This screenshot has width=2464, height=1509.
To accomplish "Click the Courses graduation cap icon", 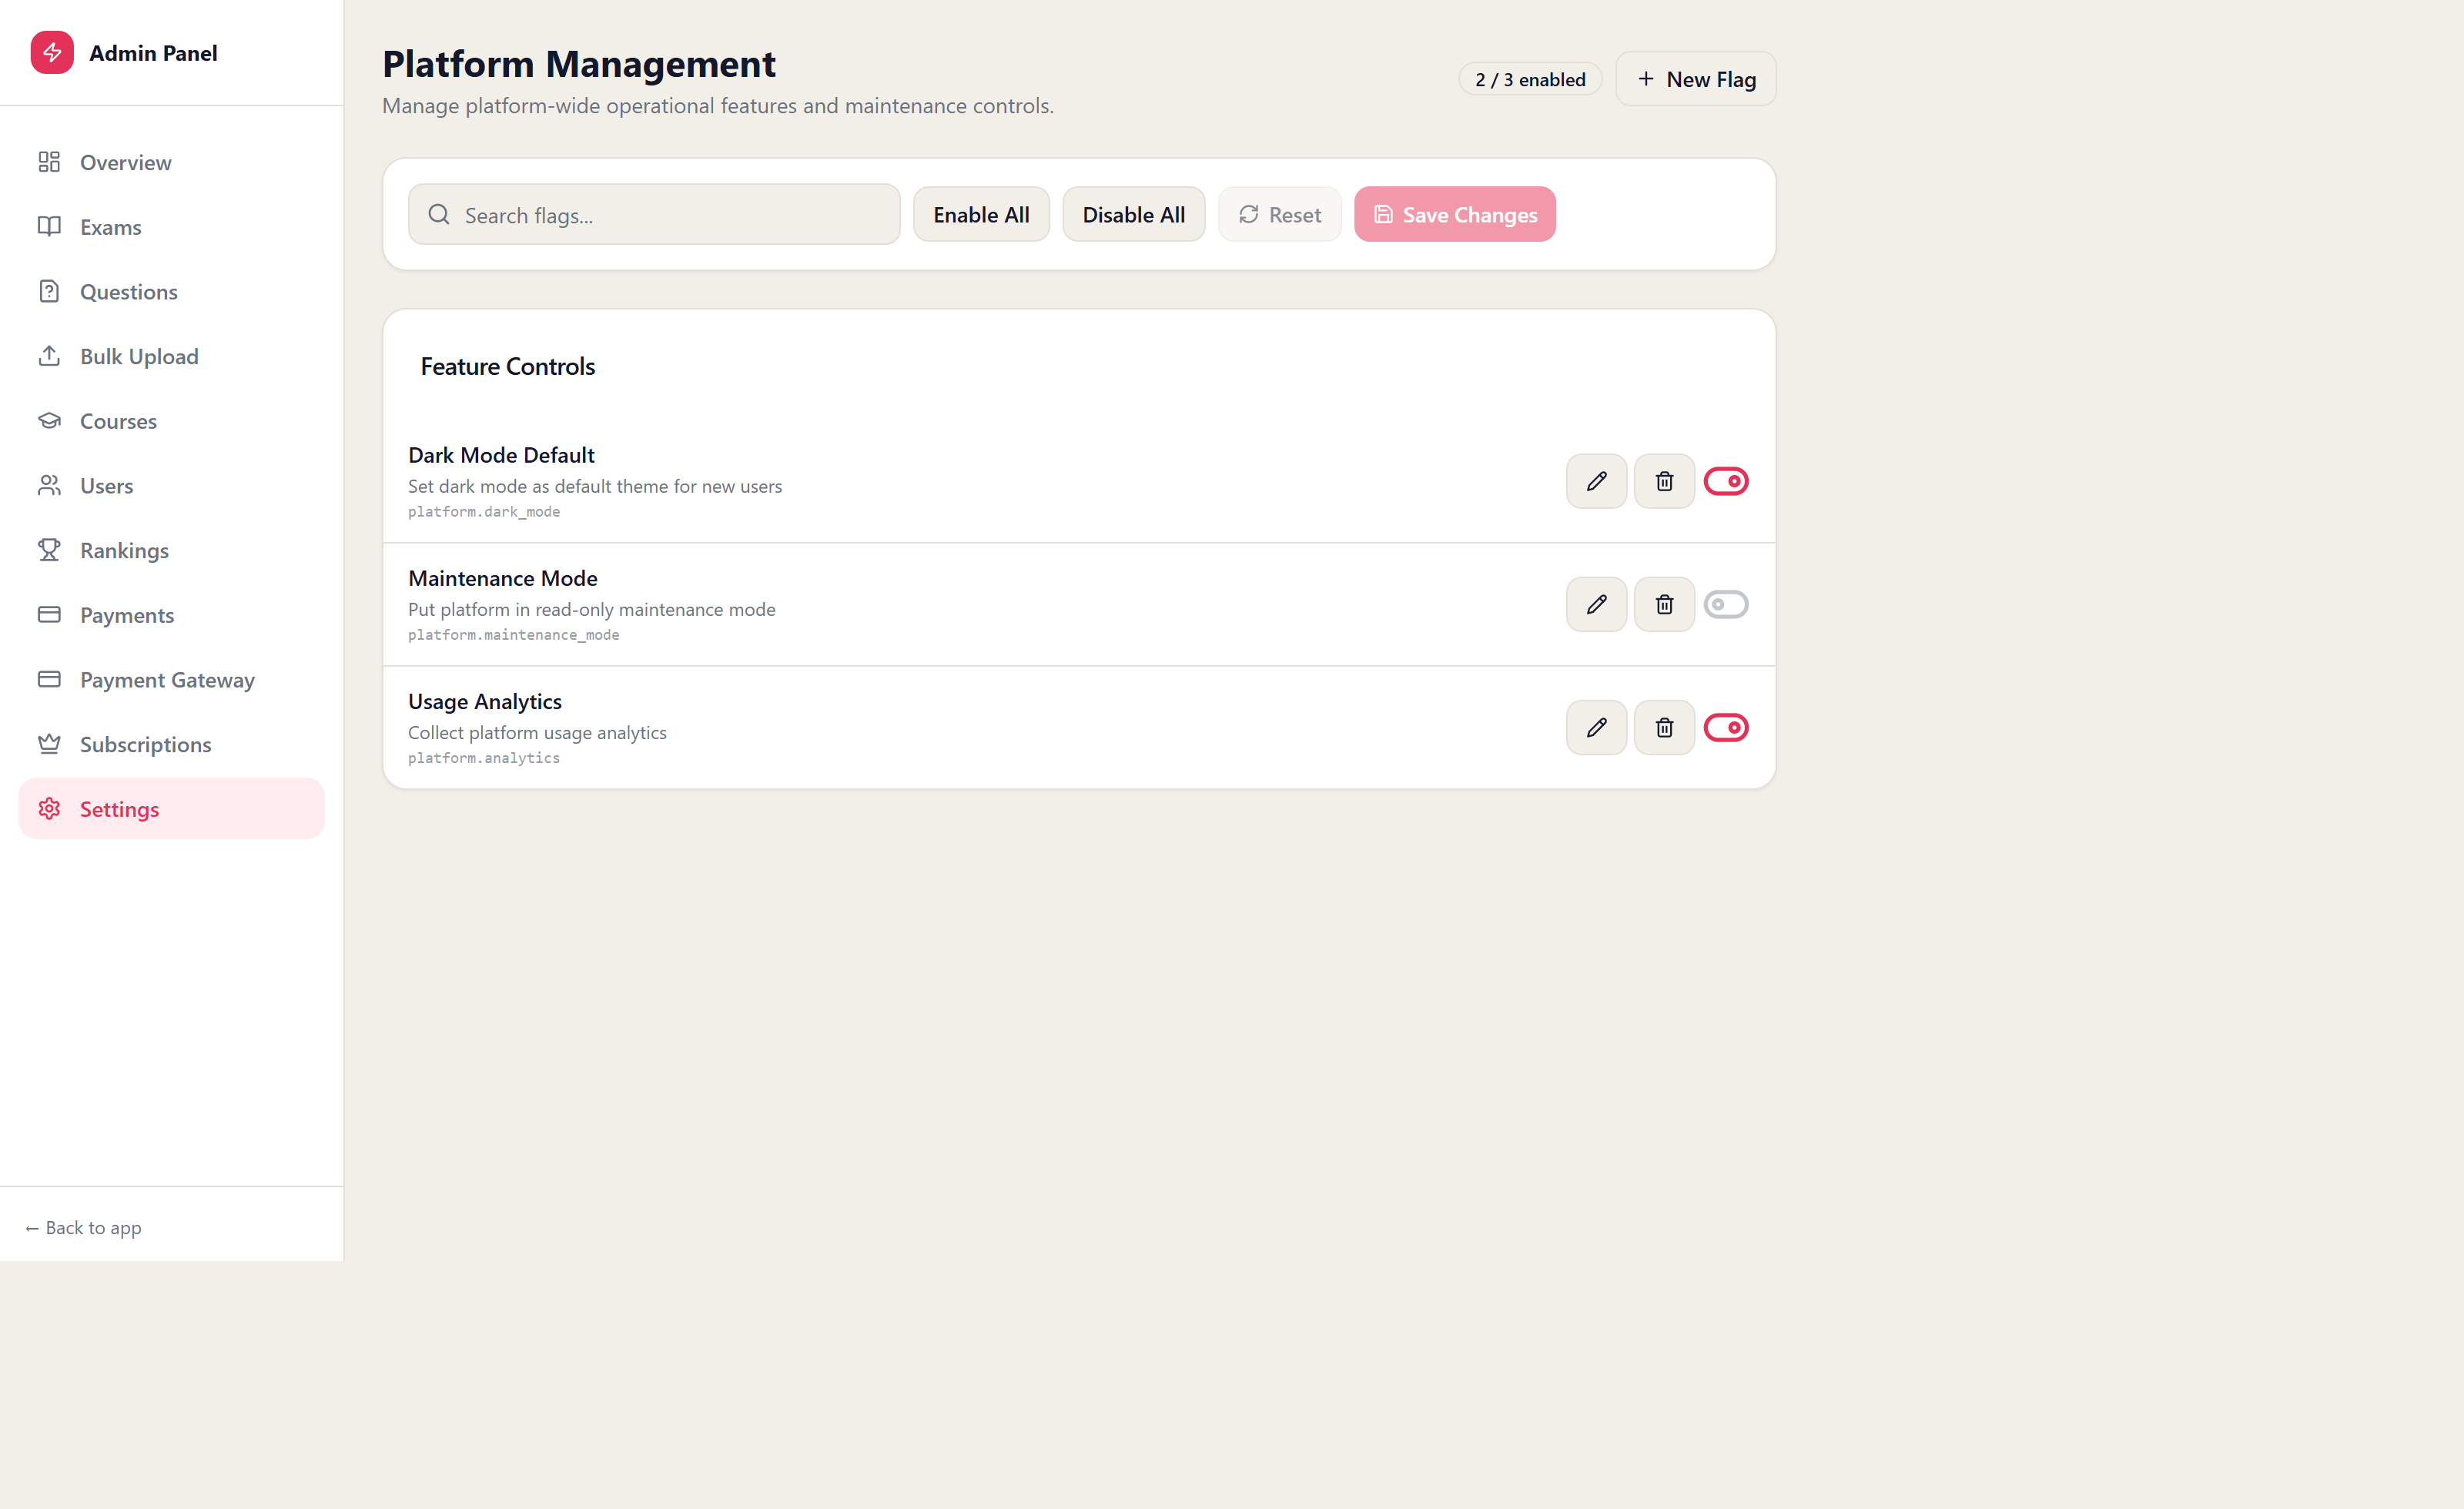I will (49, 421).
